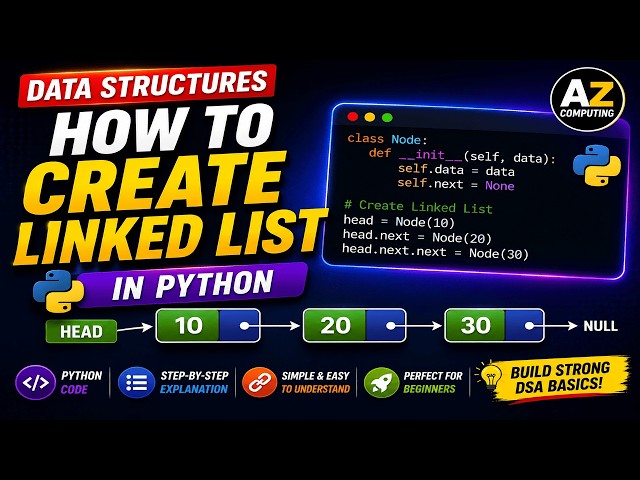Image resolution: width=640 pixels, height=480 pixels.
Task: Click the '# Create Linked List' comment
Action: pos(418,207)
